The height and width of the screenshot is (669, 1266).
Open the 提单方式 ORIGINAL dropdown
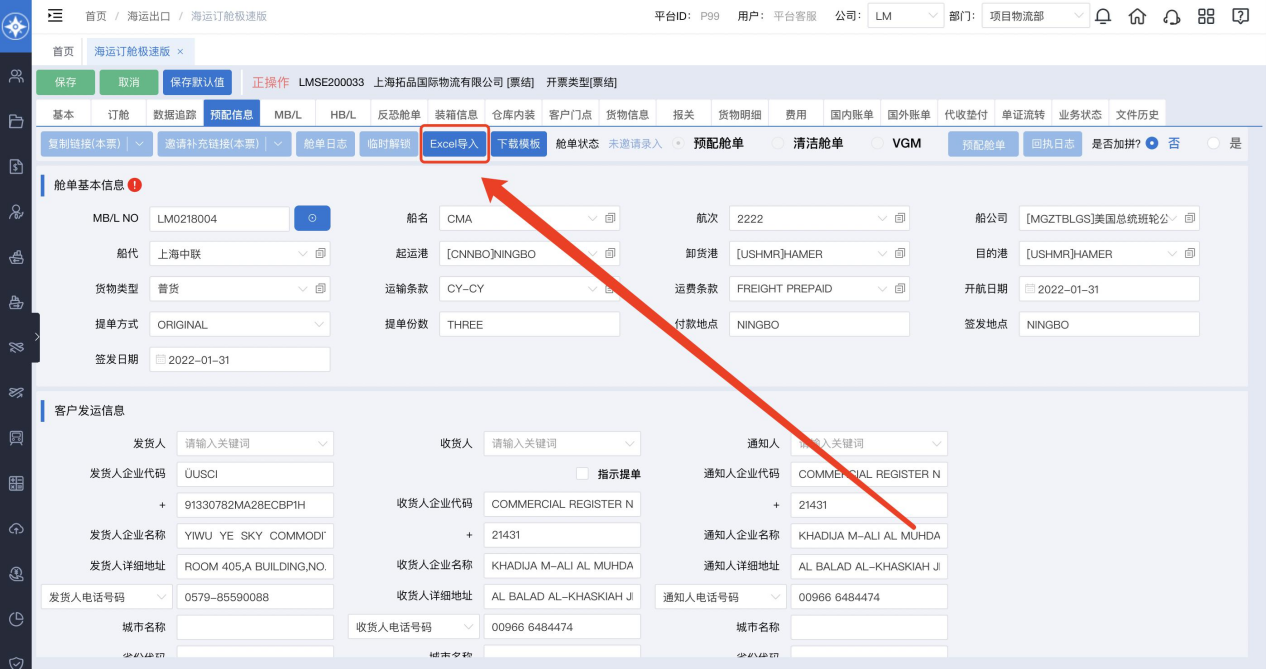tap(239, 325)
